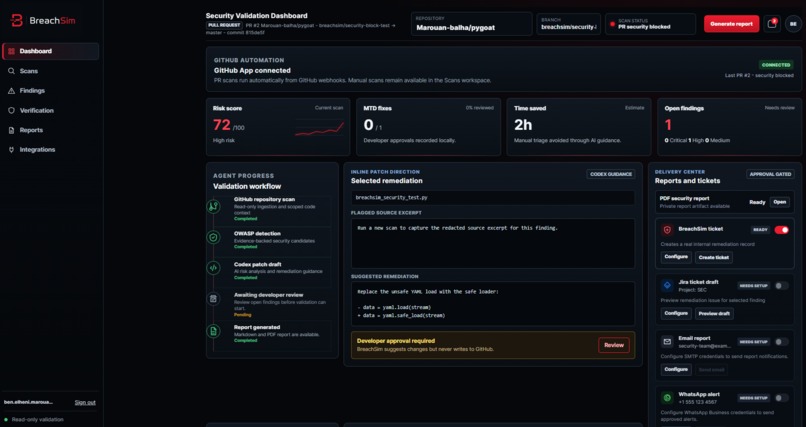Screen dimensions: 806x427
Task: Click the PULL REQUEST badge
Action: 224,25
